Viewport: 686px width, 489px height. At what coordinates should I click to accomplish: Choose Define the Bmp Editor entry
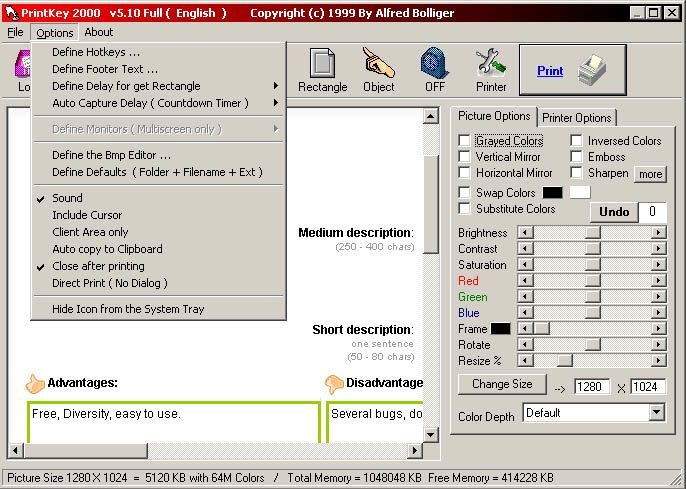click(159, 155)
